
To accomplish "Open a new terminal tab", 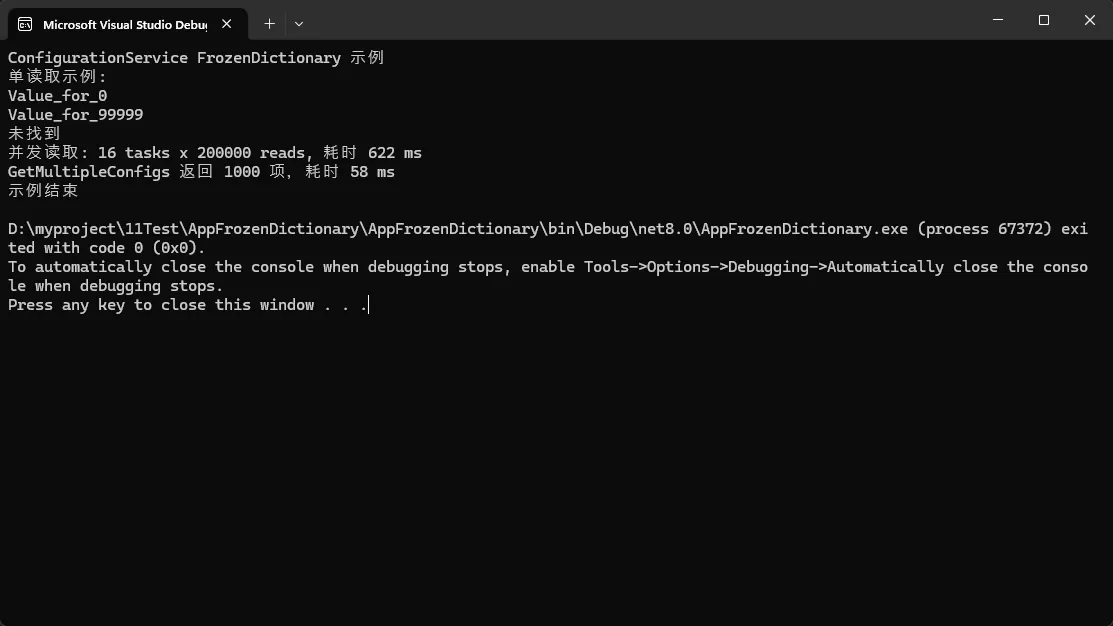I will tap(269, 23).
